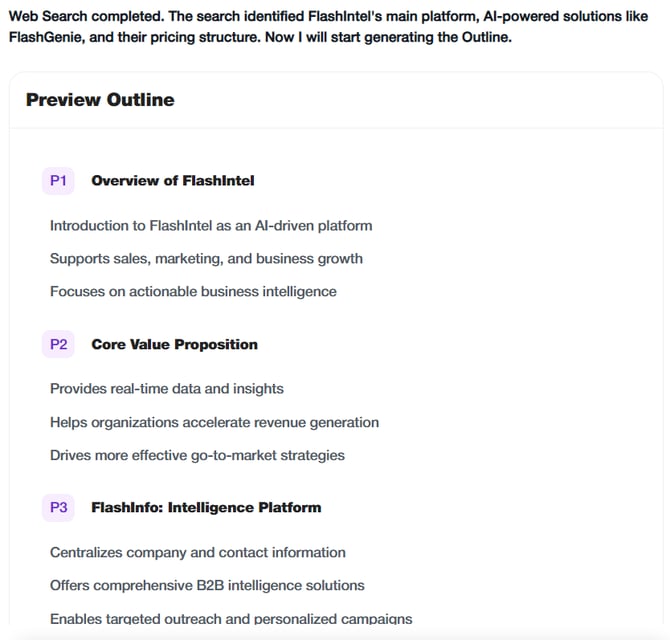The image size is (670, 640).
Task: Click the P3 page badge
Action: coord(58,508)
